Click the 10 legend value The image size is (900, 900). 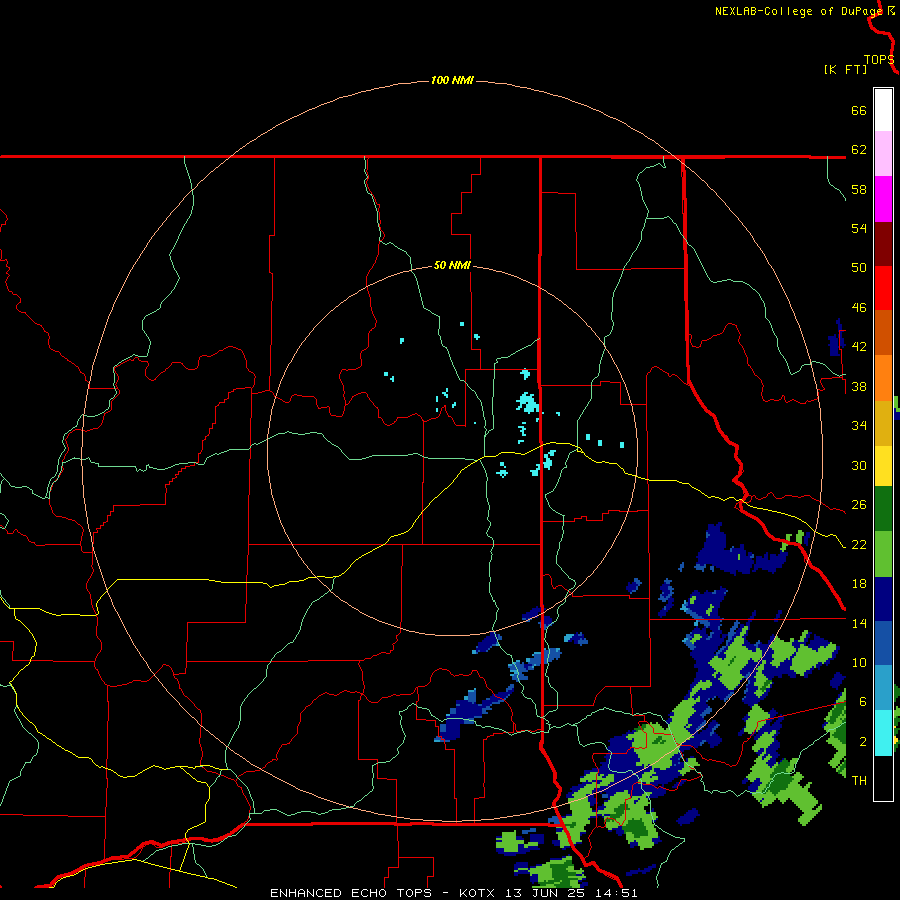point(859,662)
